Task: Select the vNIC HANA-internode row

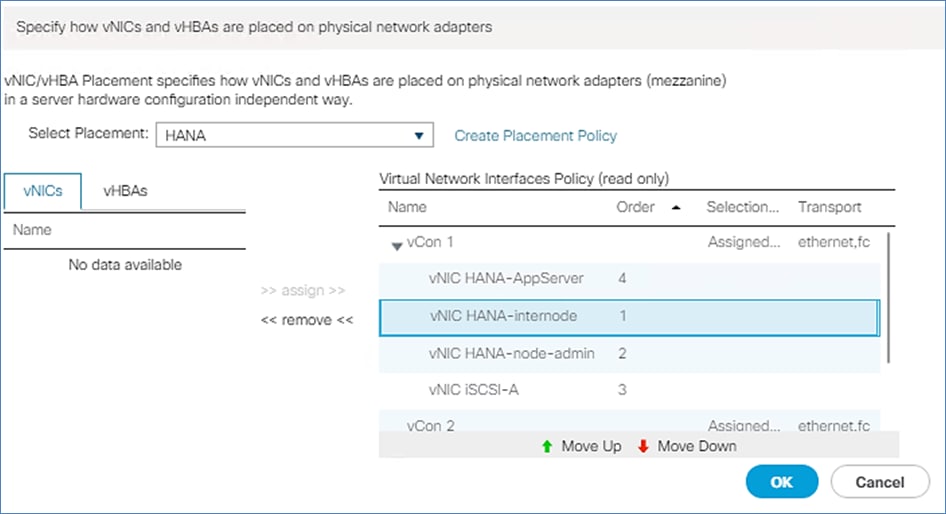Action: [x=629, y=317]
